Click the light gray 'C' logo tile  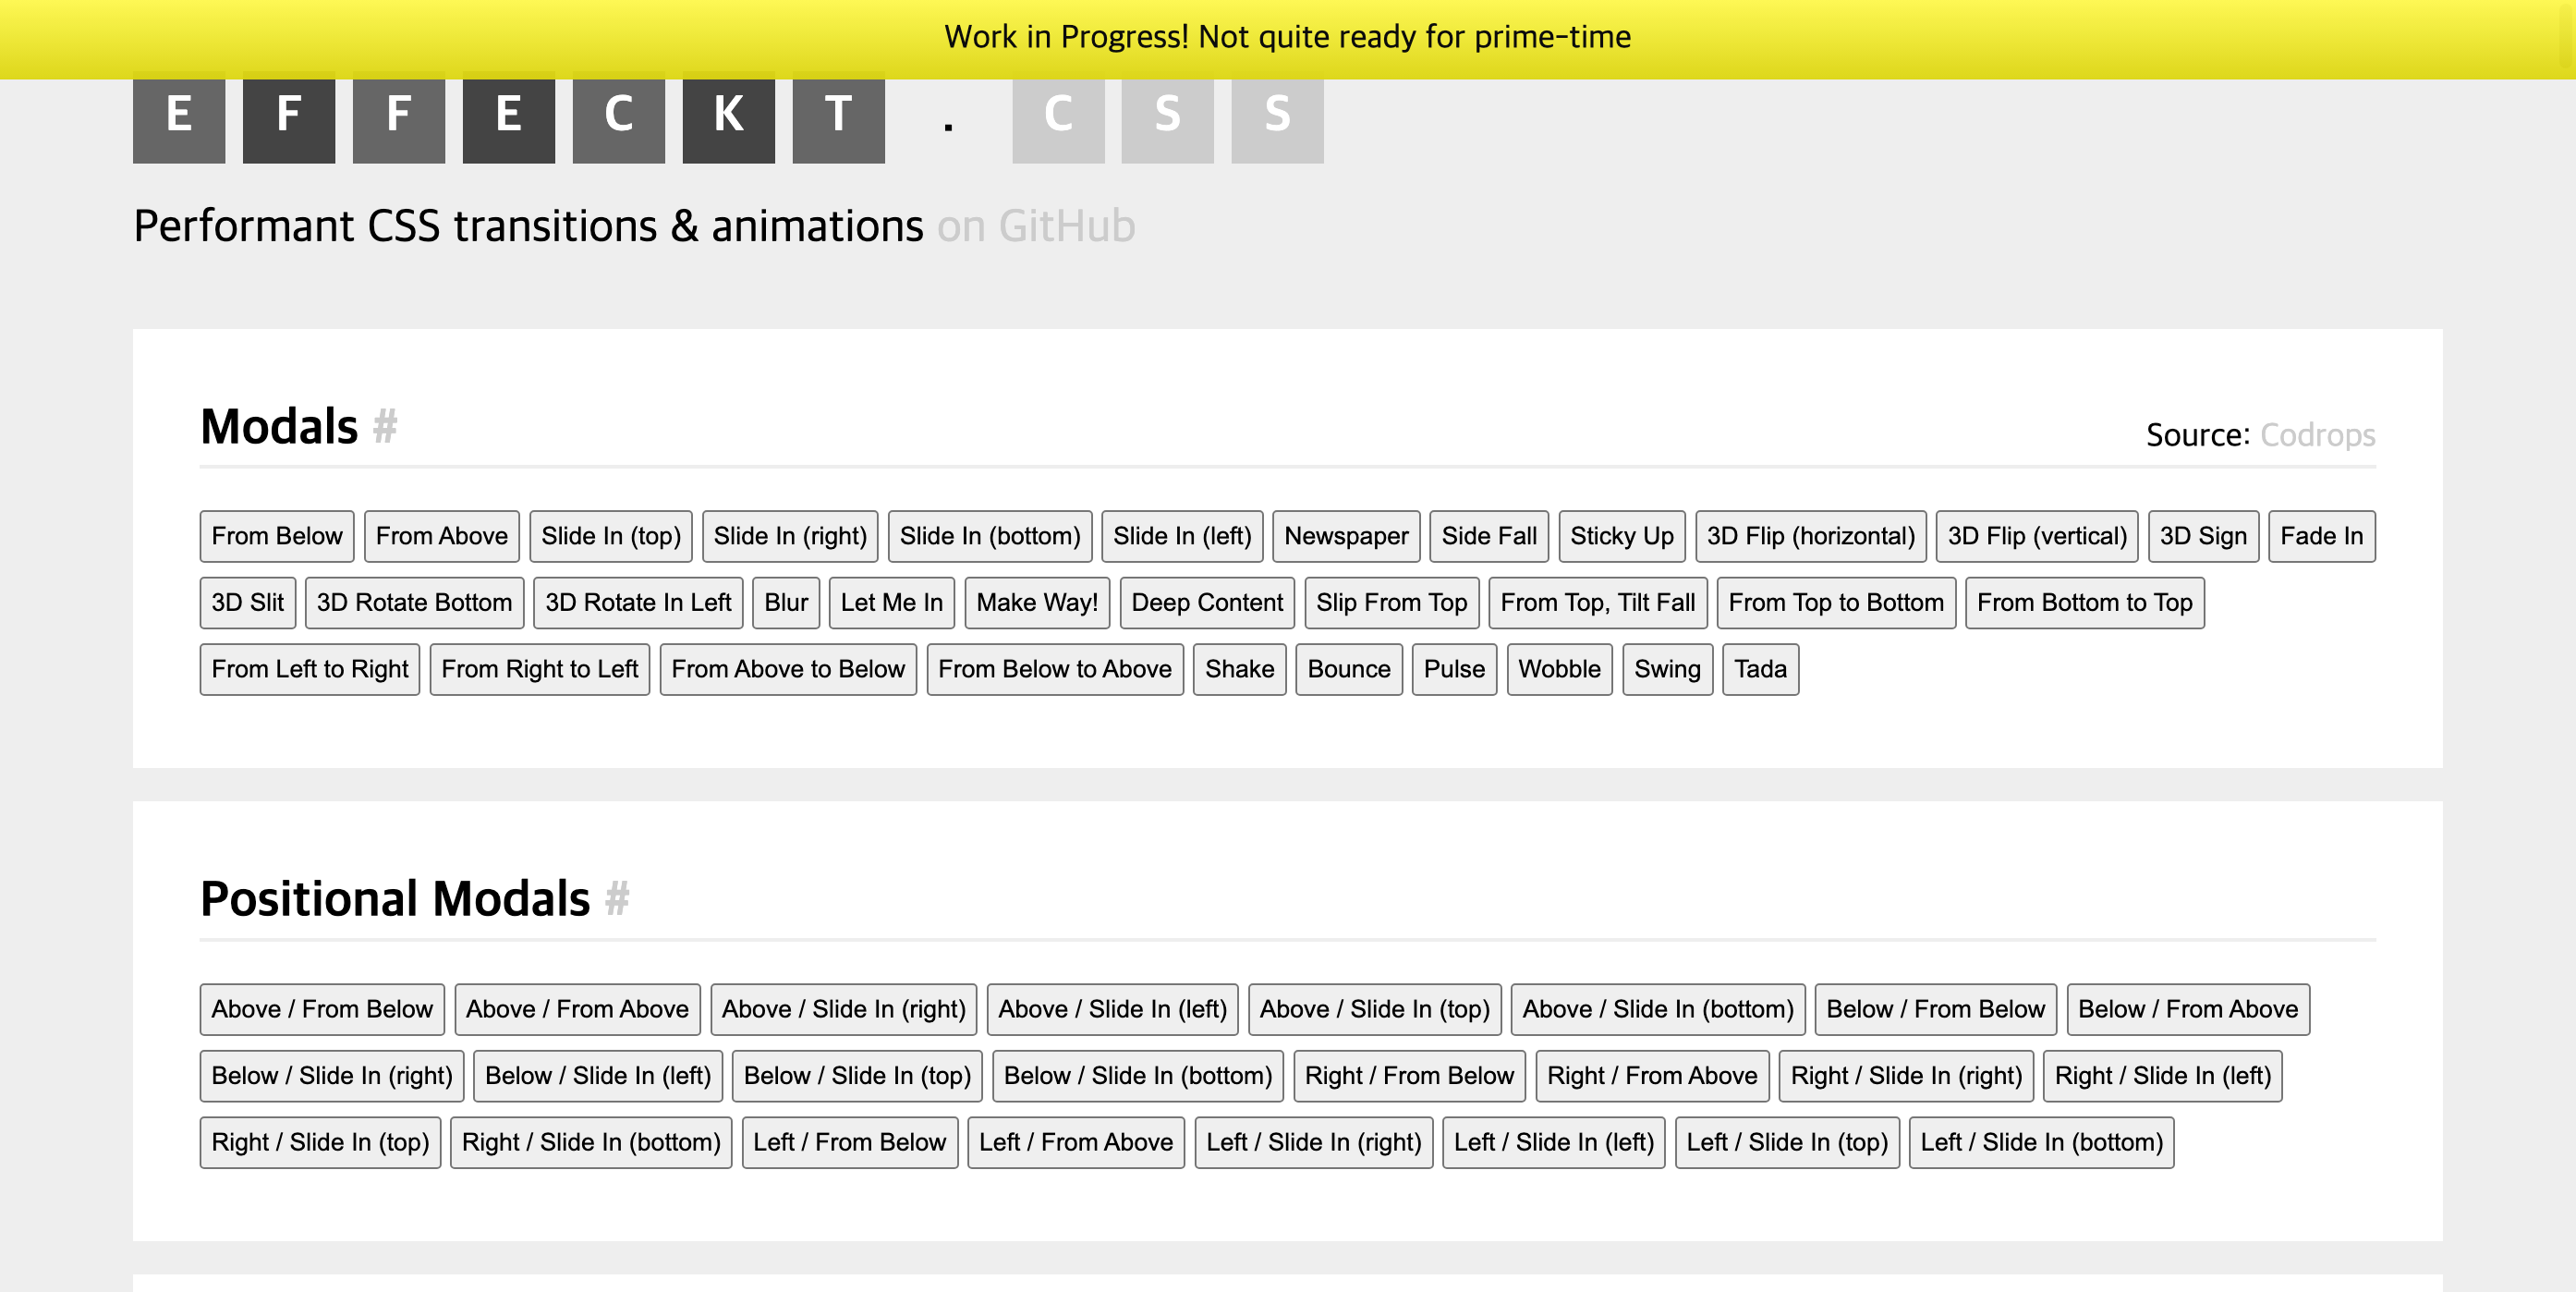point(1058,118)
